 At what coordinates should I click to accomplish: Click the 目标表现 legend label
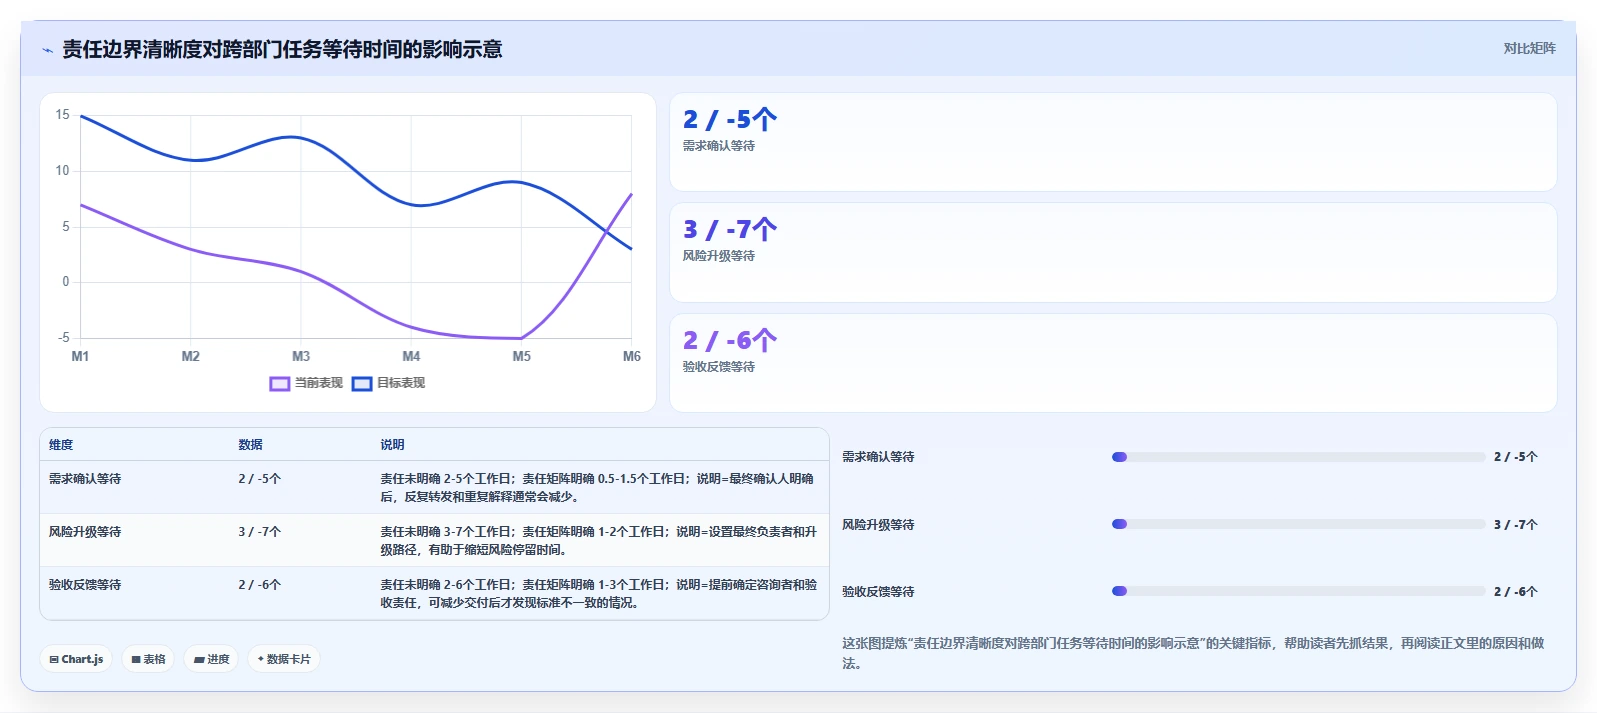401,383
